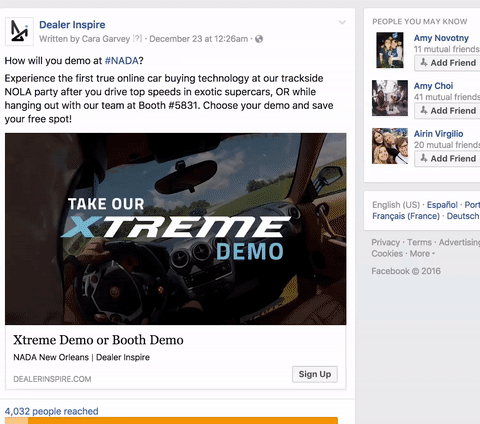The image size is (480, 424).
Task: View 41 mutual friends with Amy Choi
Action: coord(447,97)
